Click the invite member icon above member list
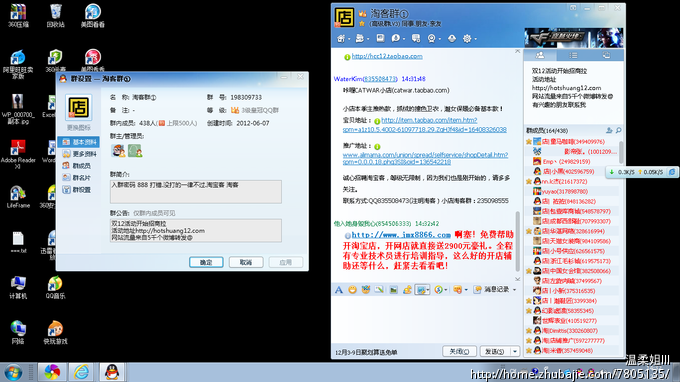Screen dimensions: 680x382 (609, 130)
